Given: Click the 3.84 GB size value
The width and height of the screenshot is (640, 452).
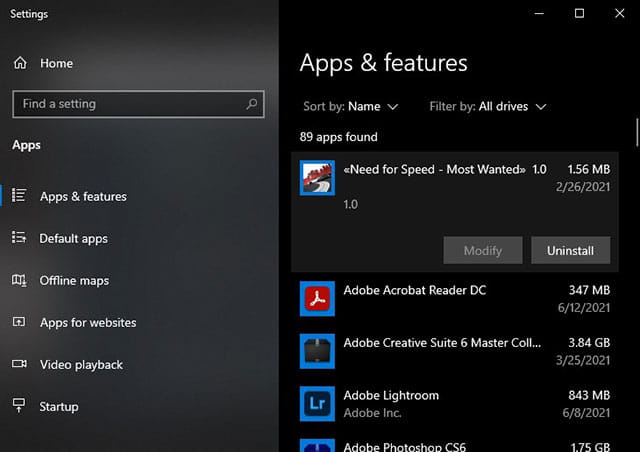Looking at the screenshot, I should (x=589, y=343).
